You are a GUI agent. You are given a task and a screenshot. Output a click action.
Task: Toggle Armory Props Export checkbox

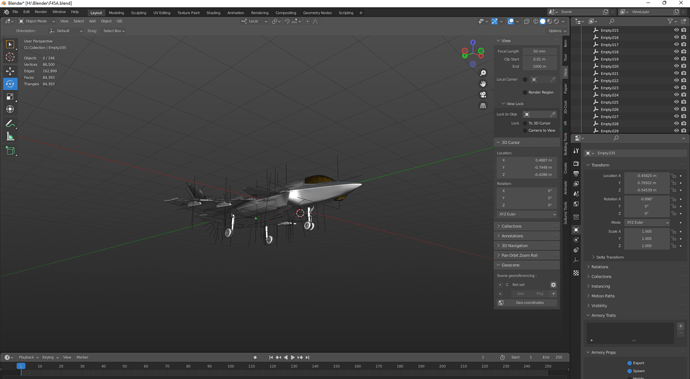pos(629,363)
